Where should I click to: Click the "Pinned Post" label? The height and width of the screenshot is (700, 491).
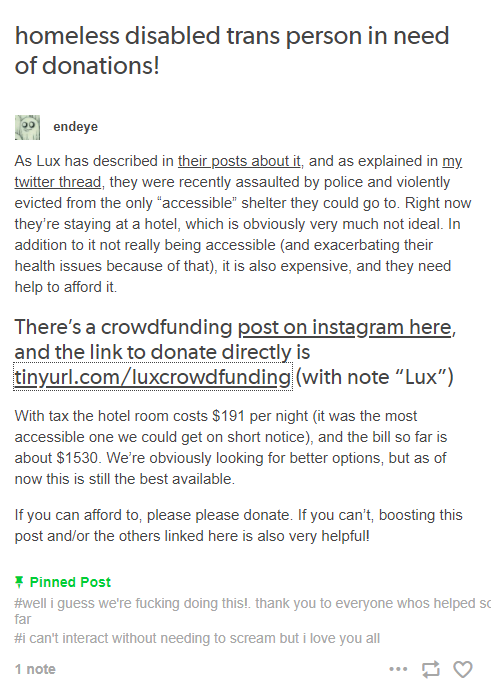pyautogui.click(x=70, y=582)
